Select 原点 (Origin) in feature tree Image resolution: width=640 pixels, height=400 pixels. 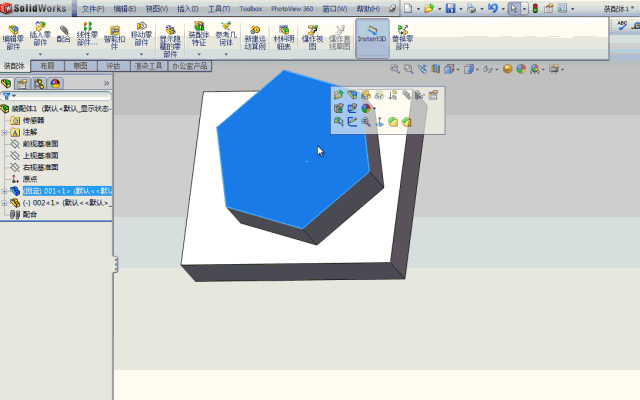[30, 179]
